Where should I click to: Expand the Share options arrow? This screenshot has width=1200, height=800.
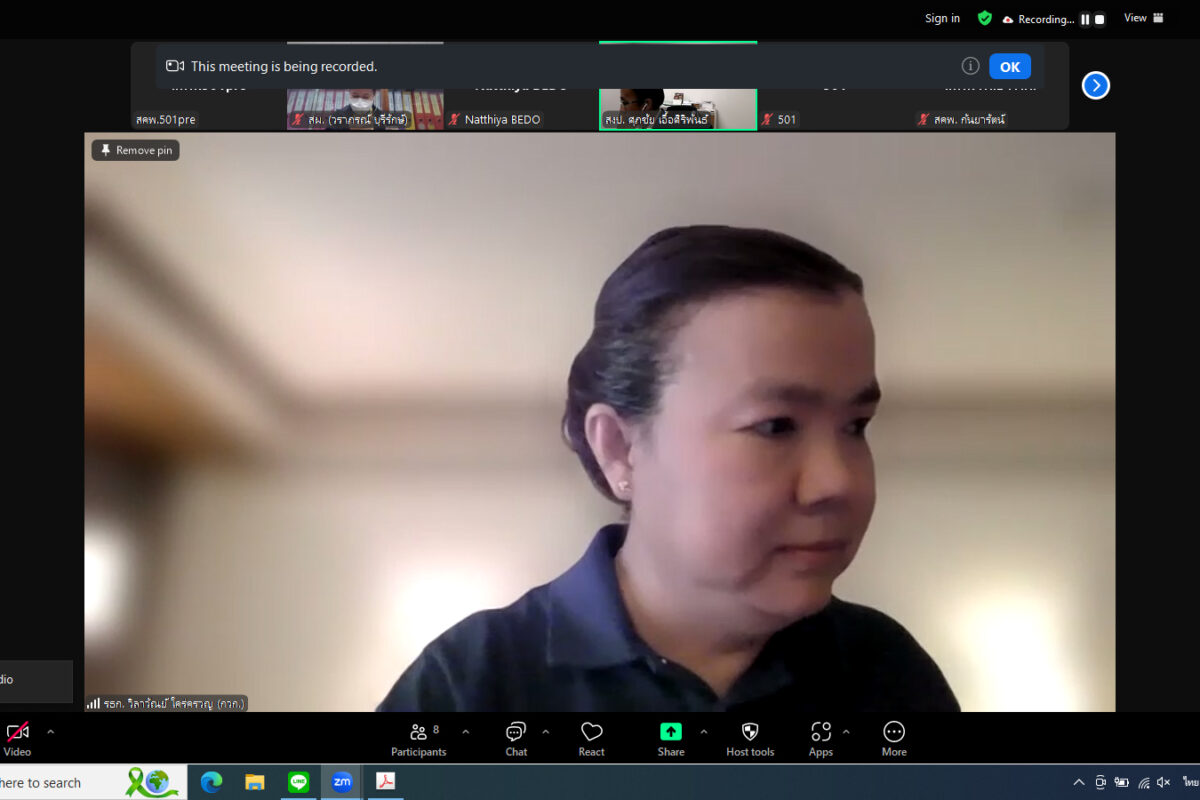pos(703,732)
